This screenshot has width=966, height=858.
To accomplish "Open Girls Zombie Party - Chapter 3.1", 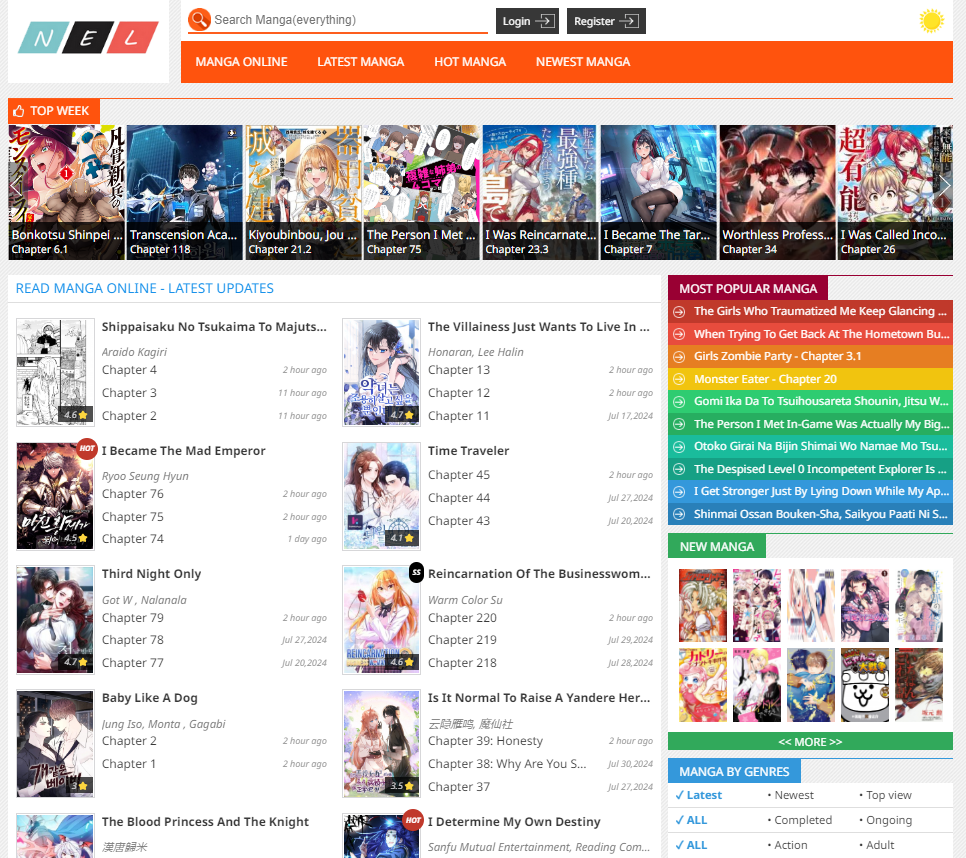I will 777,356.
